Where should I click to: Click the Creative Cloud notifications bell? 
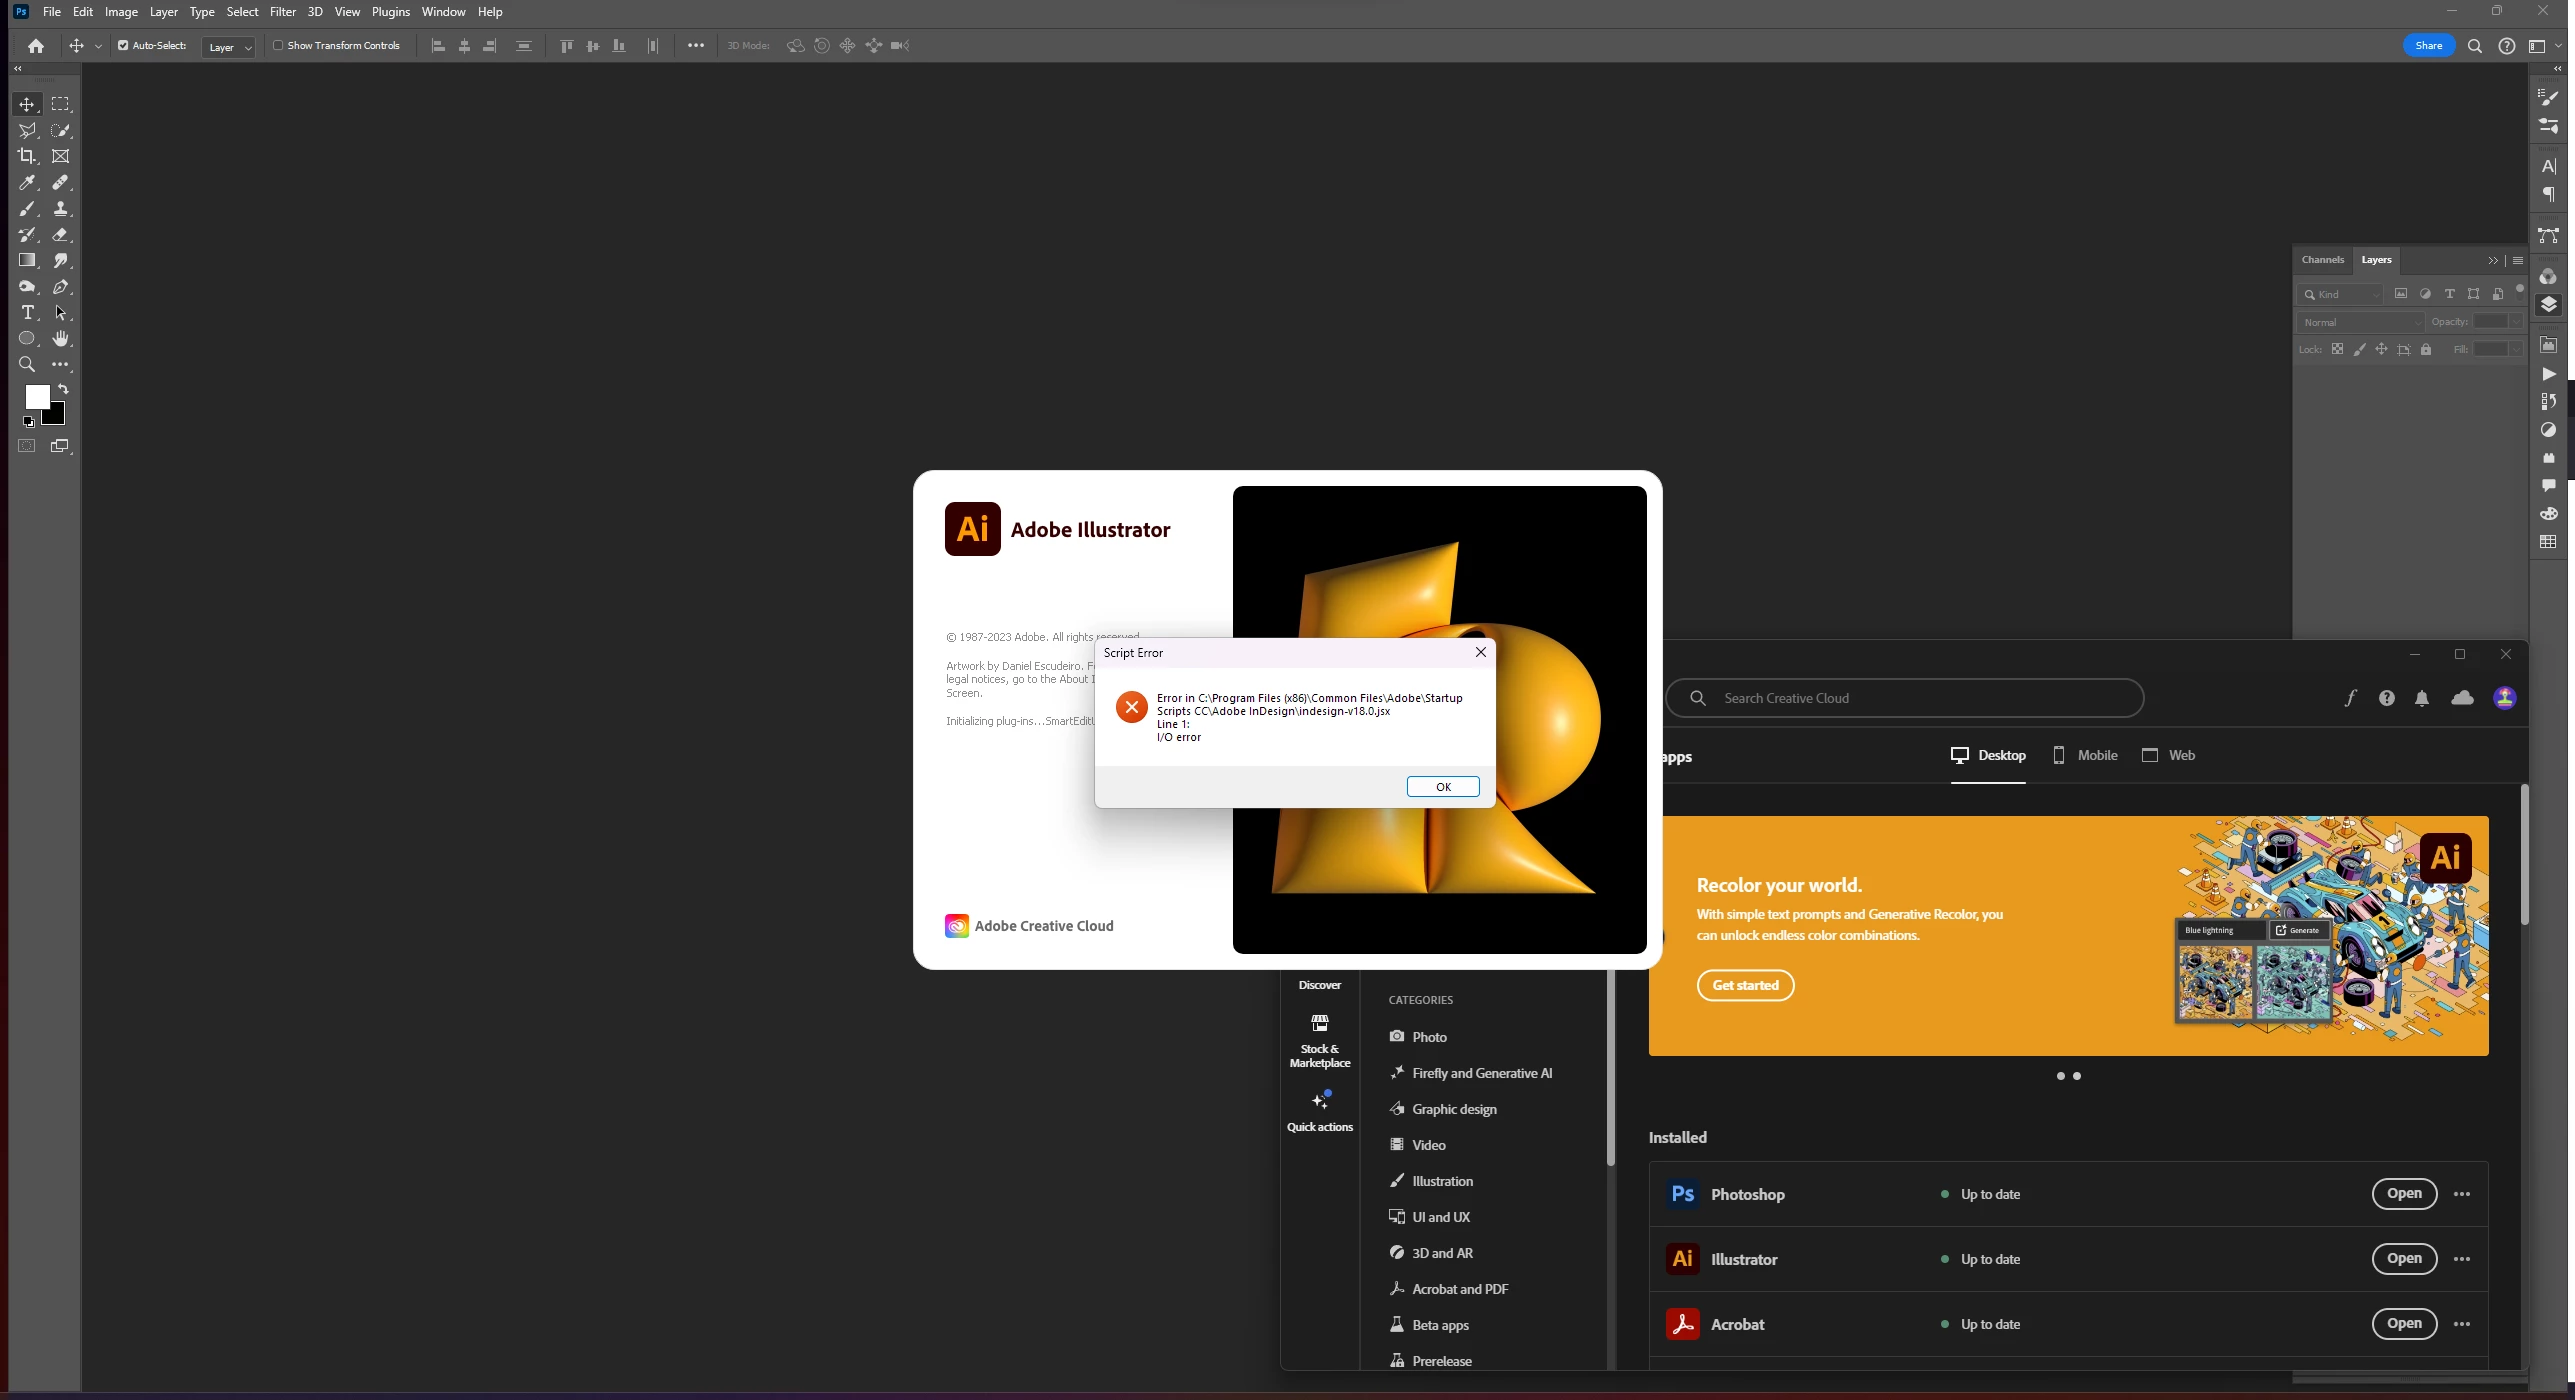[2421, 698]
